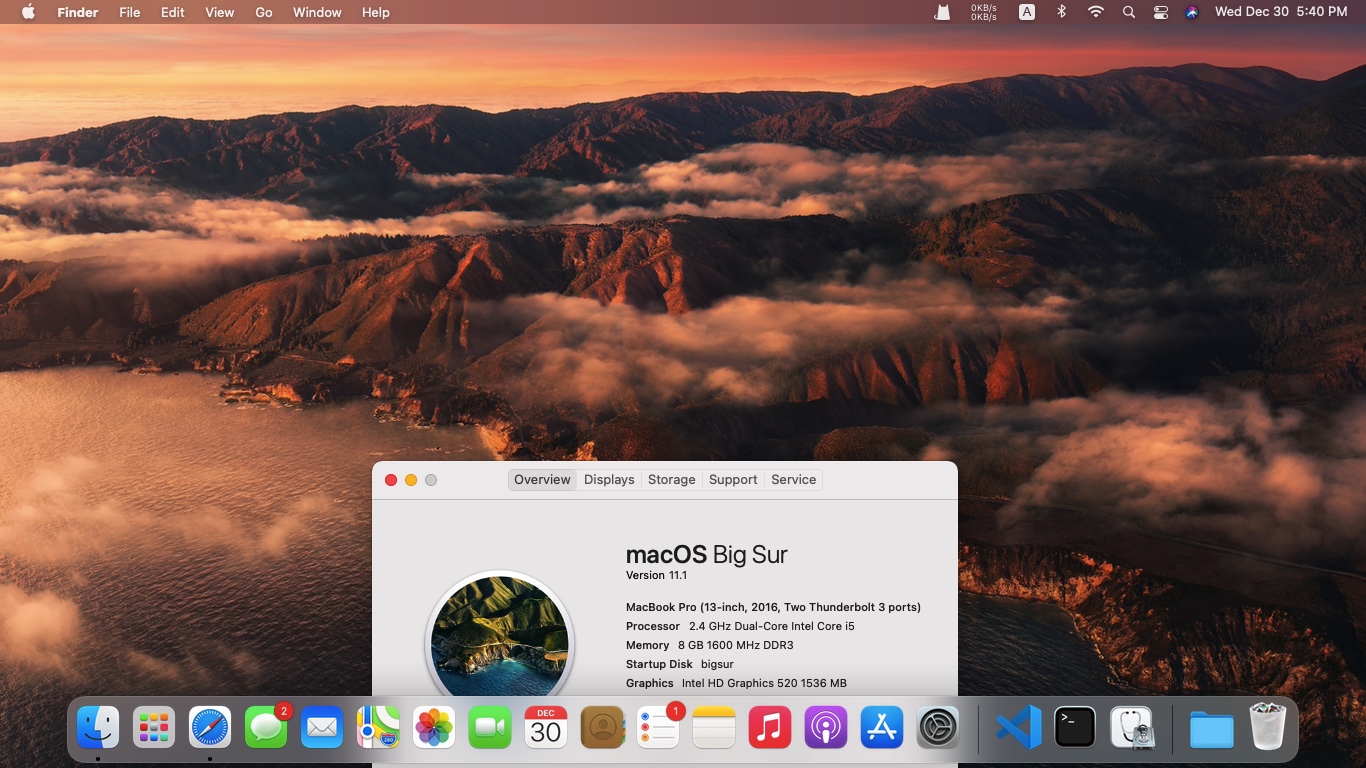Switch to the Support tab

(733, 480)
